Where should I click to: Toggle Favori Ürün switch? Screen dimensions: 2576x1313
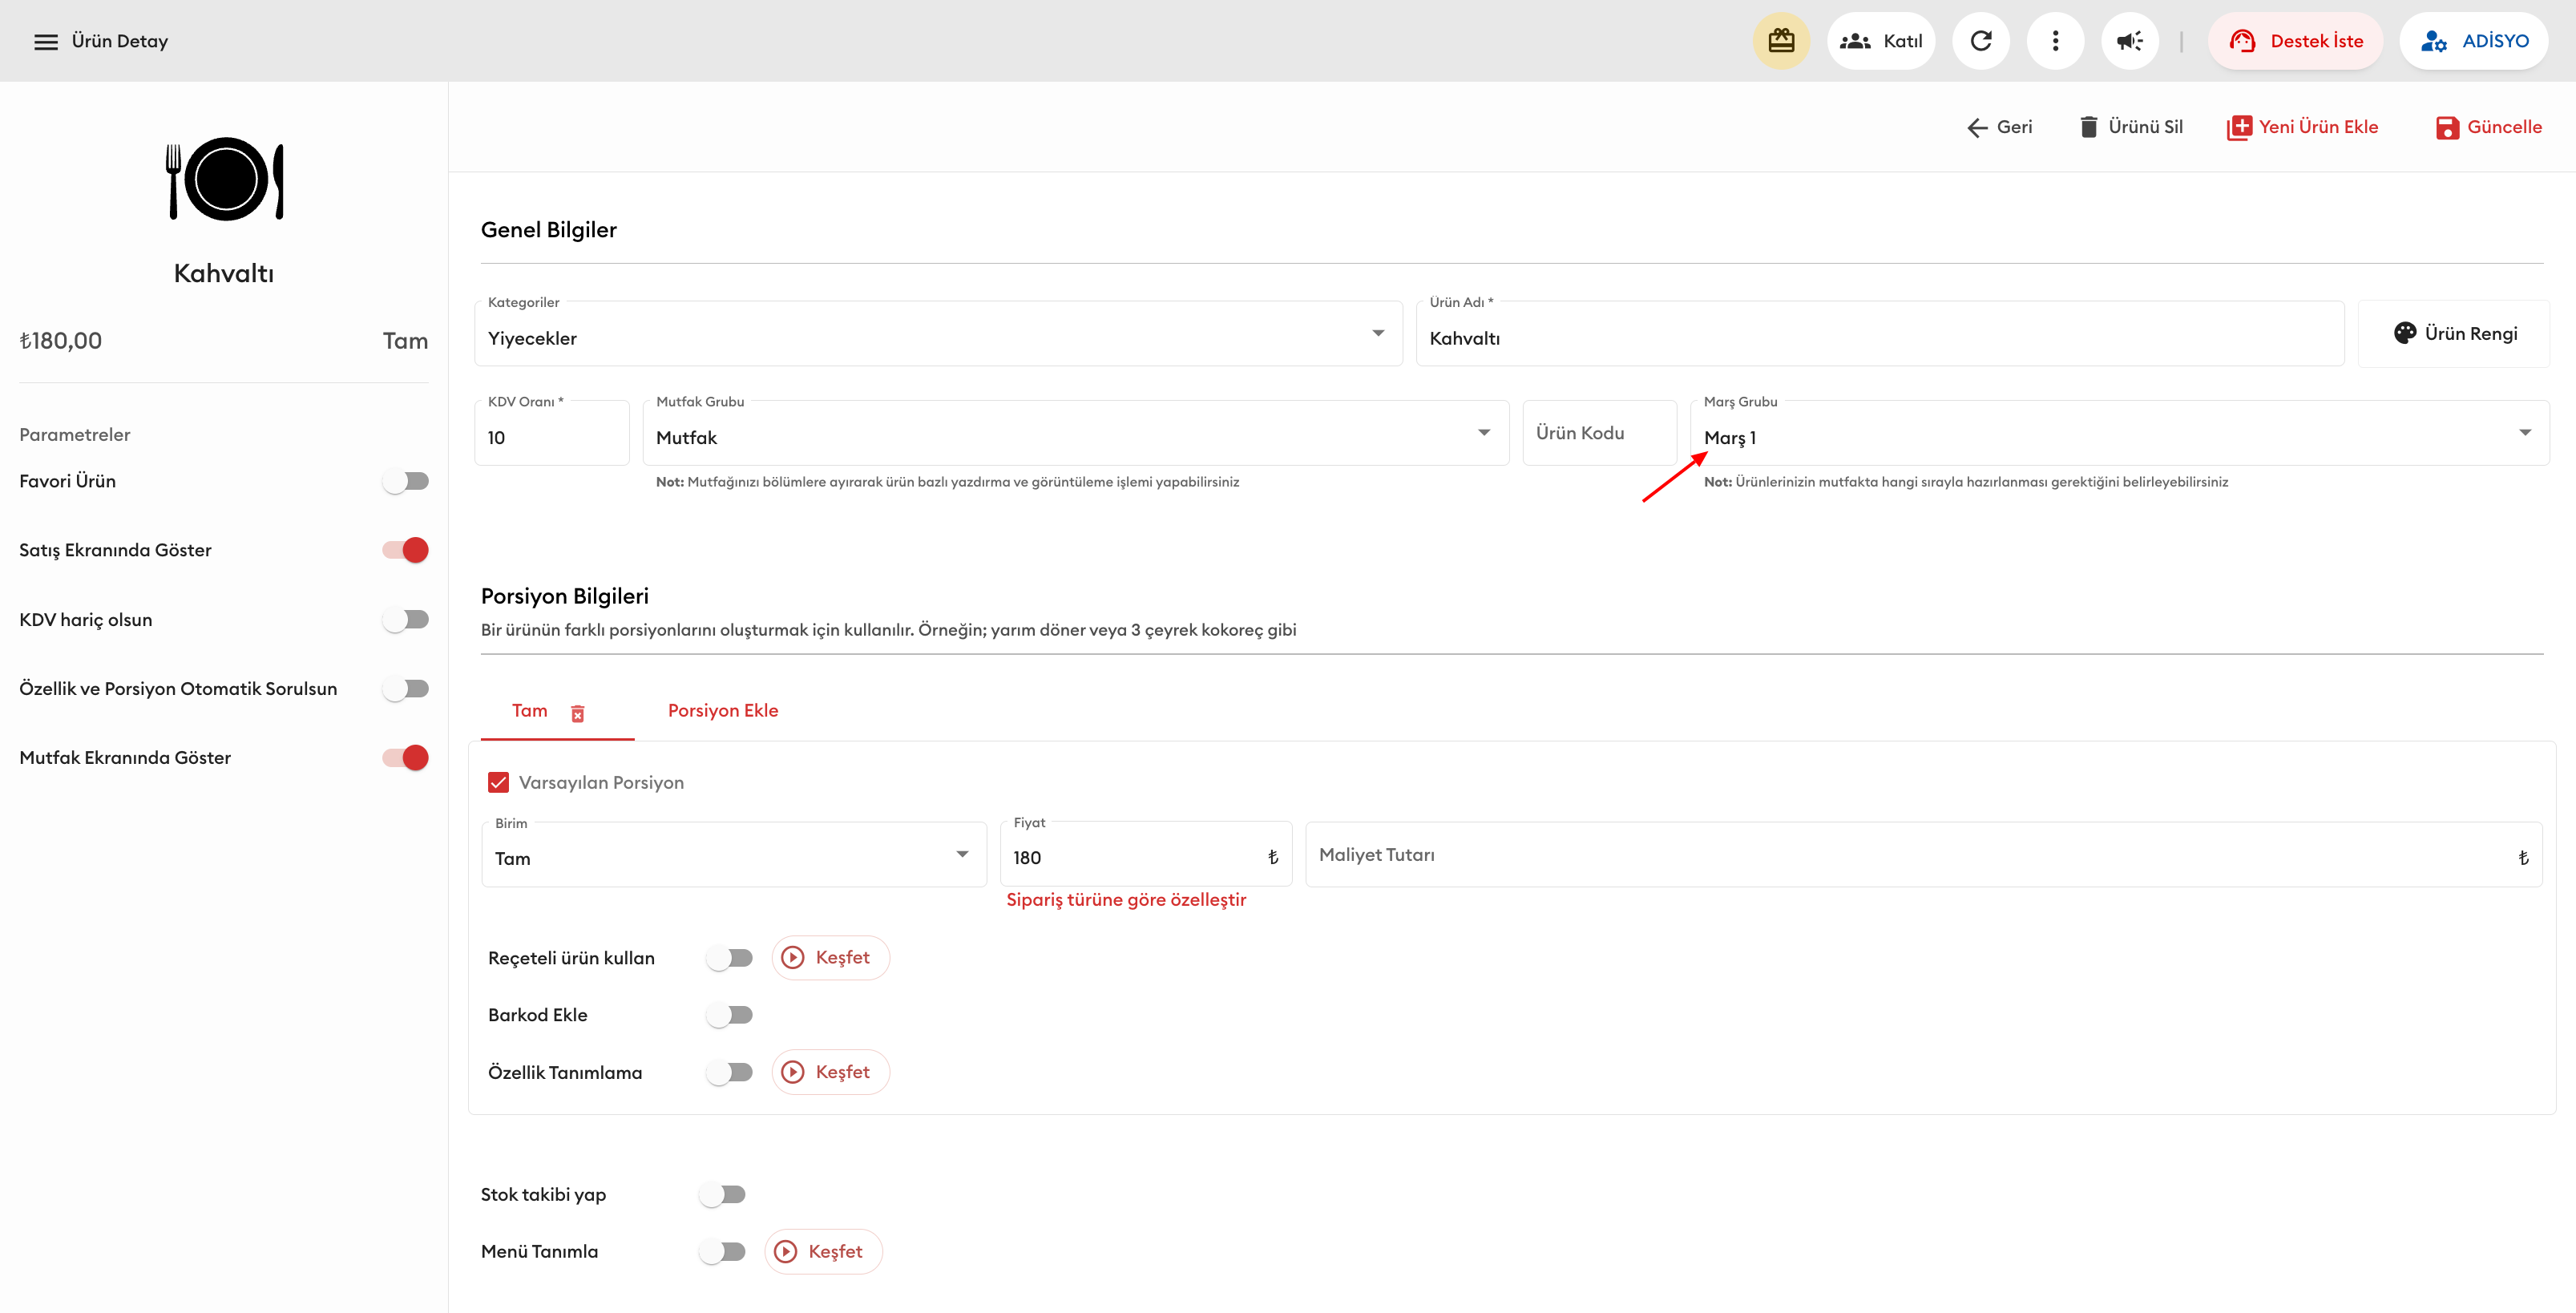(x=405, y=481)
